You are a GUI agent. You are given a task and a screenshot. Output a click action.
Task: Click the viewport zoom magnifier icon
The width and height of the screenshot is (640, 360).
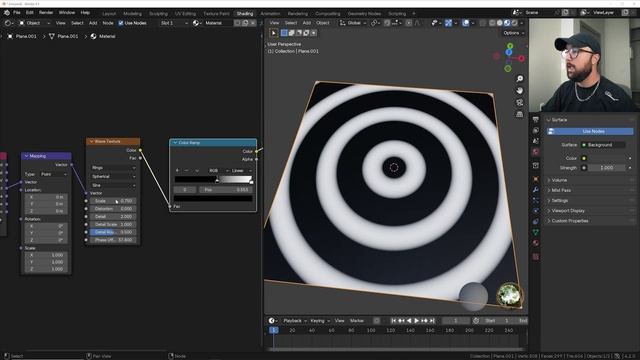pos(520,78)
